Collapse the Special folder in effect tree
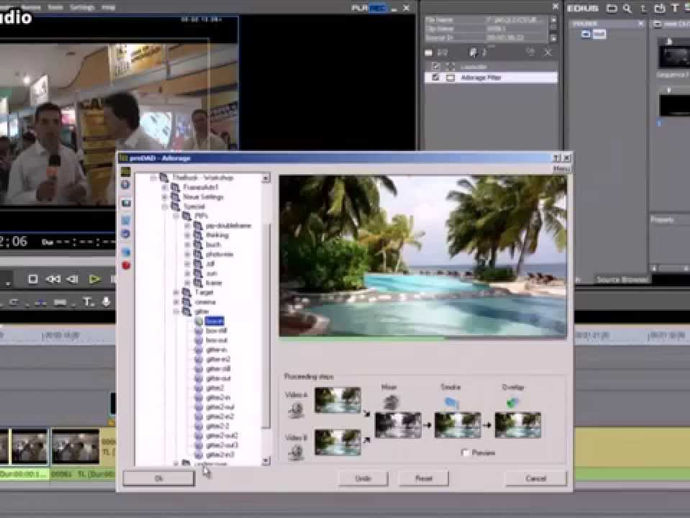Viewport: 690px width, 518px height. [x=164, y=206]
